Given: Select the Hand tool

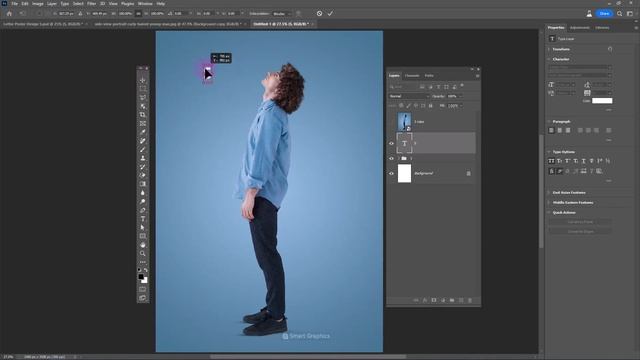Looking at the screenshot, I should coord(142,245).
